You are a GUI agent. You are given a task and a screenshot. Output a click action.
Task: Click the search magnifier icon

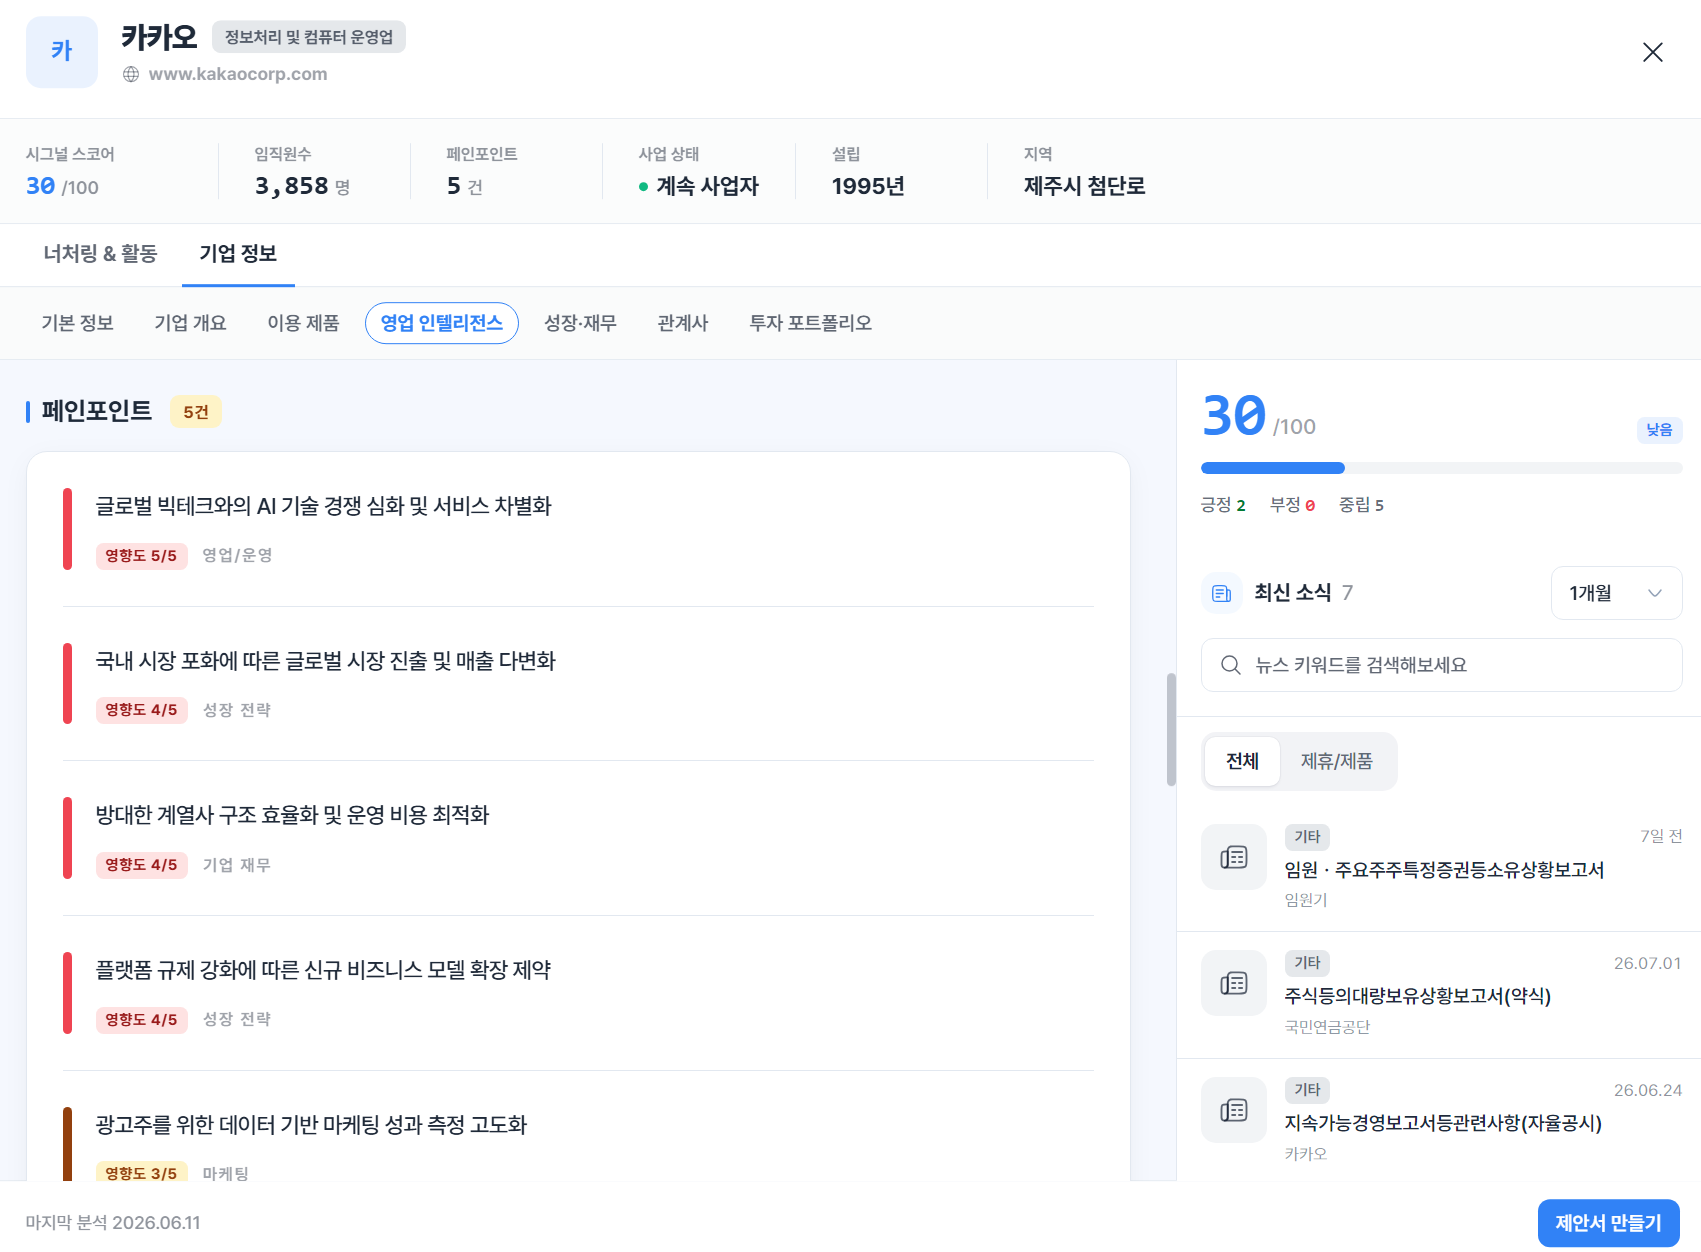1231,665
